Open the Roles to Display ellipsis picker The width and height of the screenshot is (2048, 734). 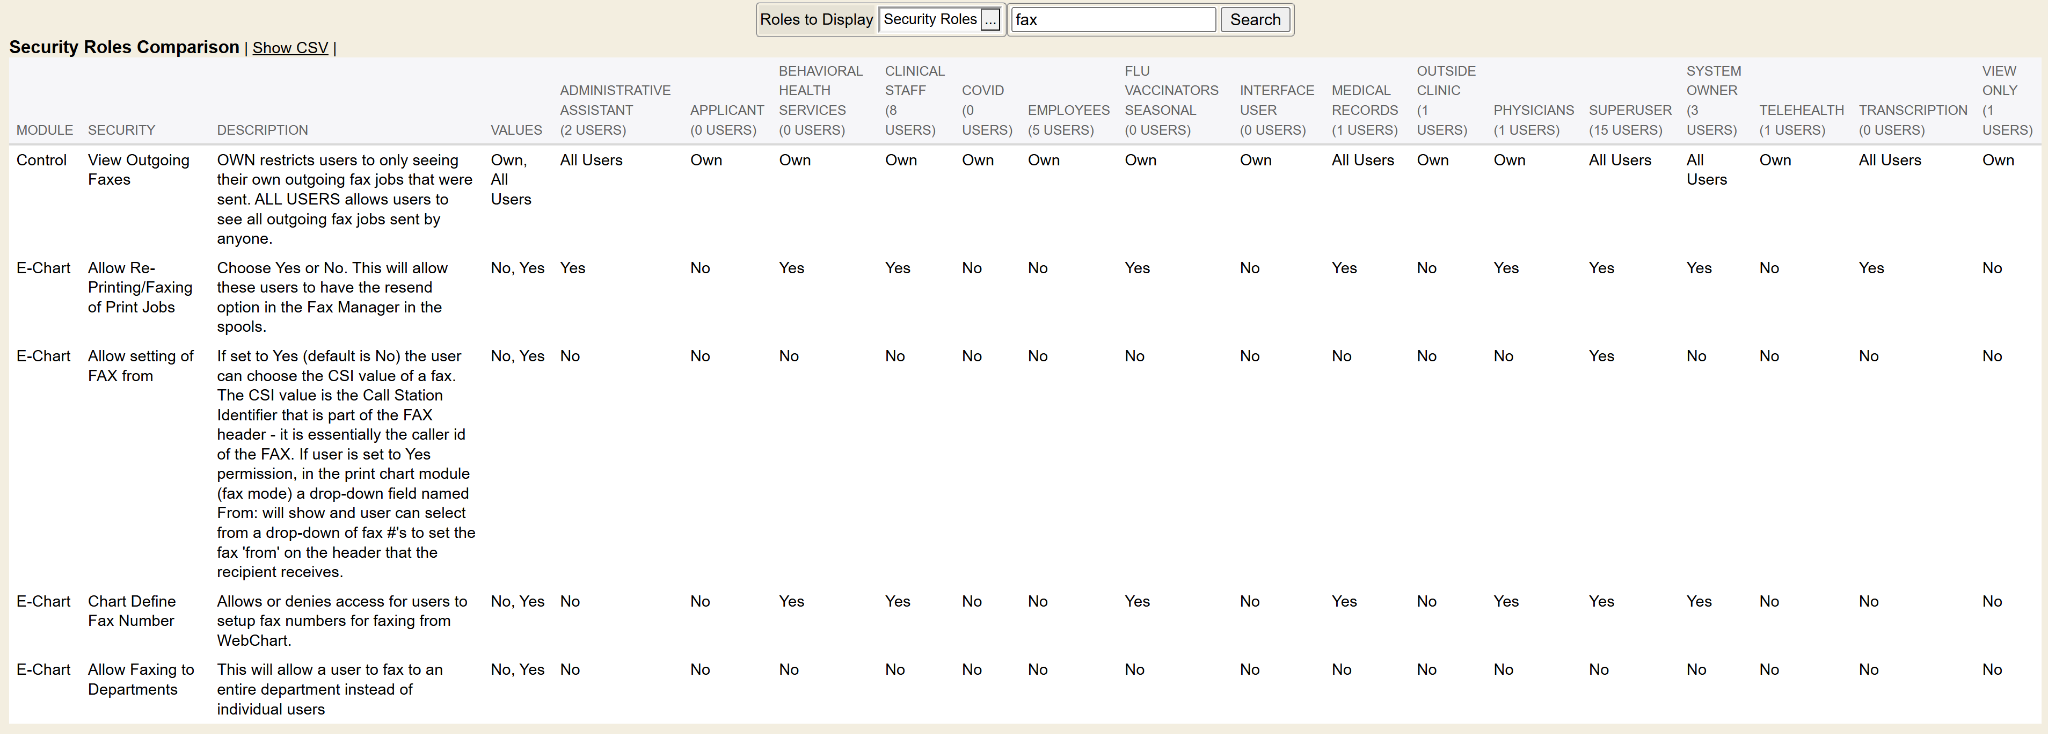pos(990,20)
